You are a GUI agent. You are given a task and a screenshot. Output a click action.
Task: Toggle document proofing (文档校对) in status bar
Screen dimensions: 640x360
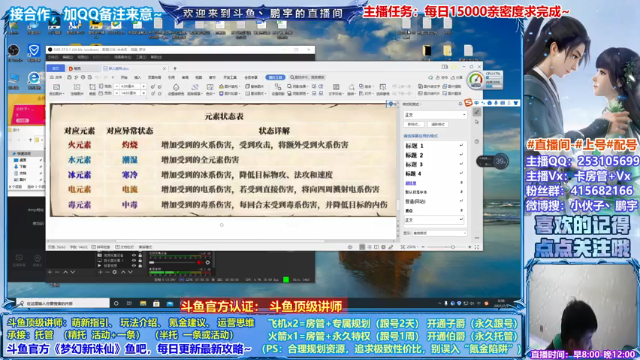[124, 247]
